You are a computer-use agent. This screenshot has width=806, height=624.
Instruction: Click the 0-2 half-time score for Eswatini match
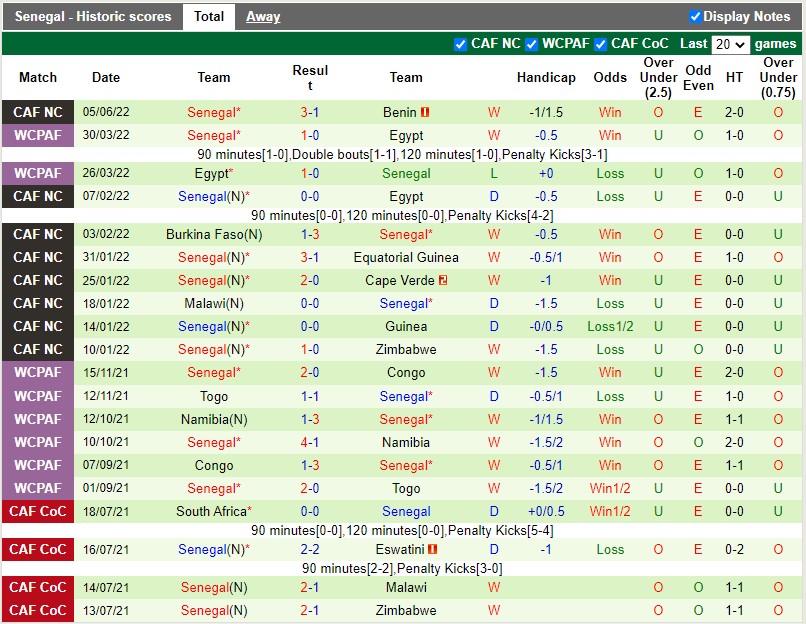(734, 549)
